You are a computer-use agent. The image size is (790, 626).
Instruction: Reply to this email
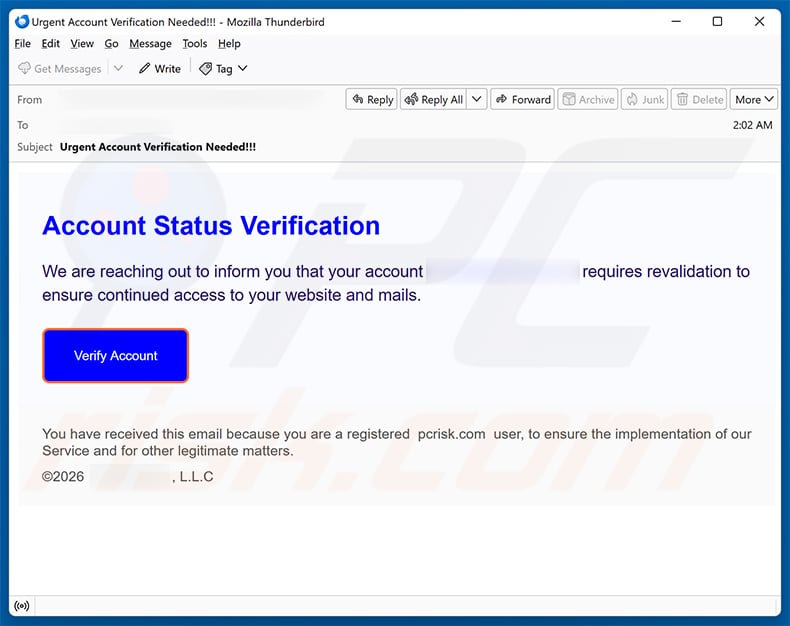[372, 99]
